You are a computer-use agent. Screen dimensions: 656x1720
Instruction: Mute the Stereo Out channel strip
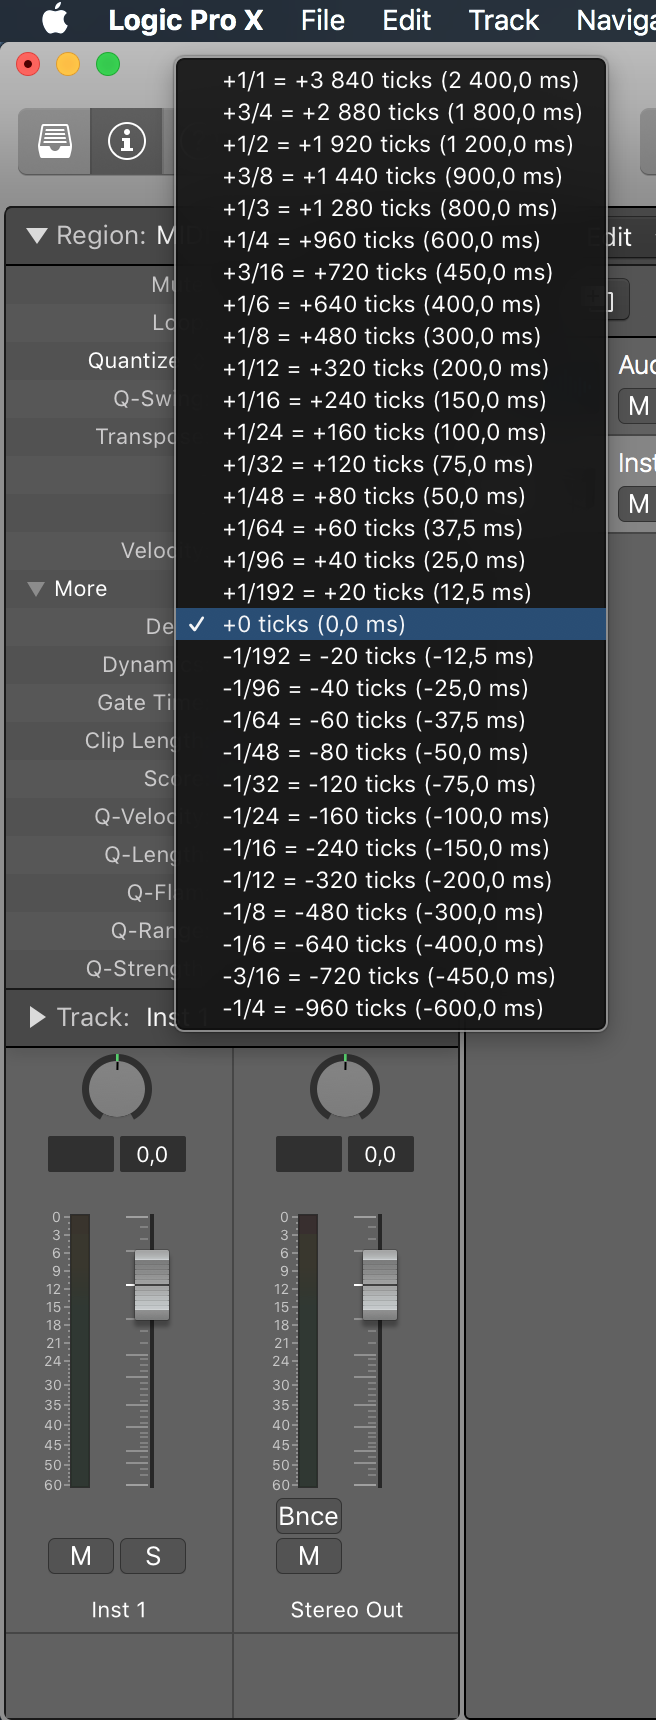tap(309, 1556)
